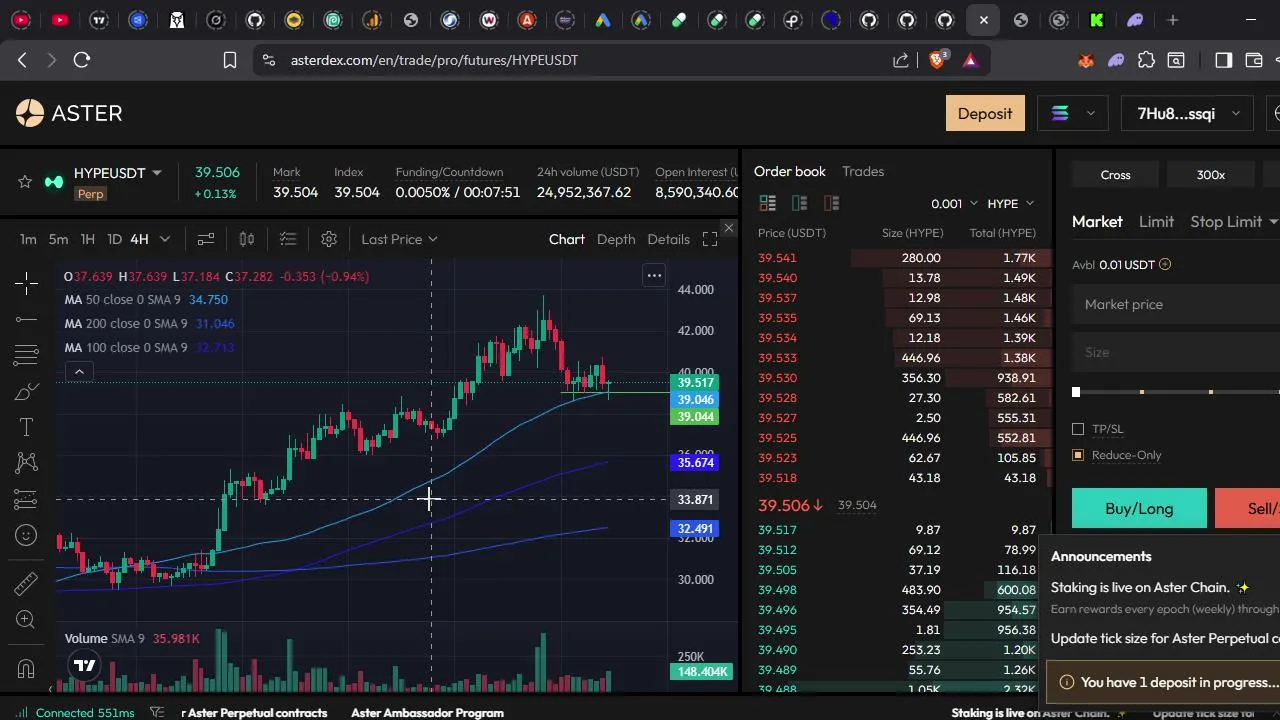Viewport: 1280px width, 720px height.
Task: Open the chart checklist options icon
Action: click(288, 239)
